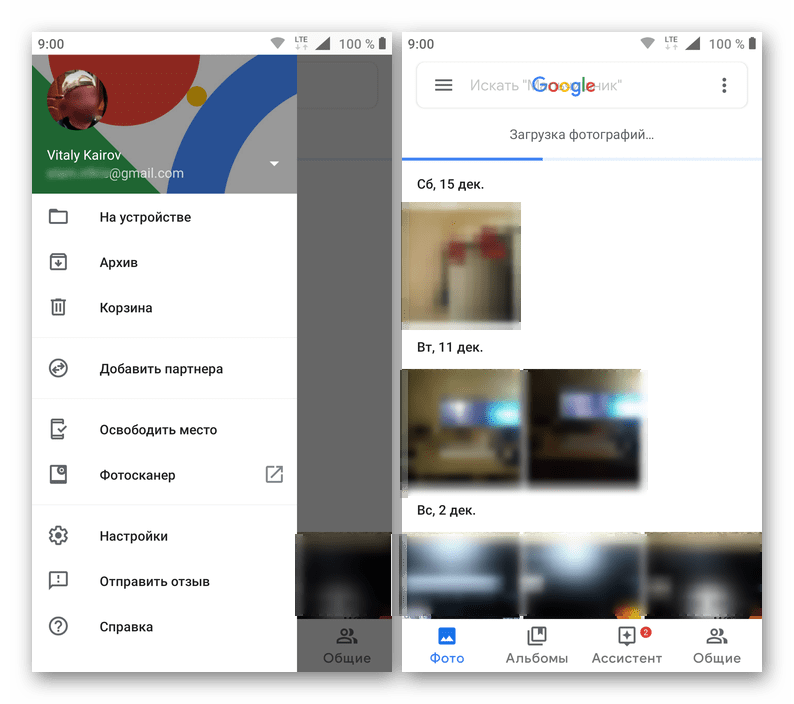794x704 pixels.
Task: Open the hamburger menu in the search bar
Action: 444,85
